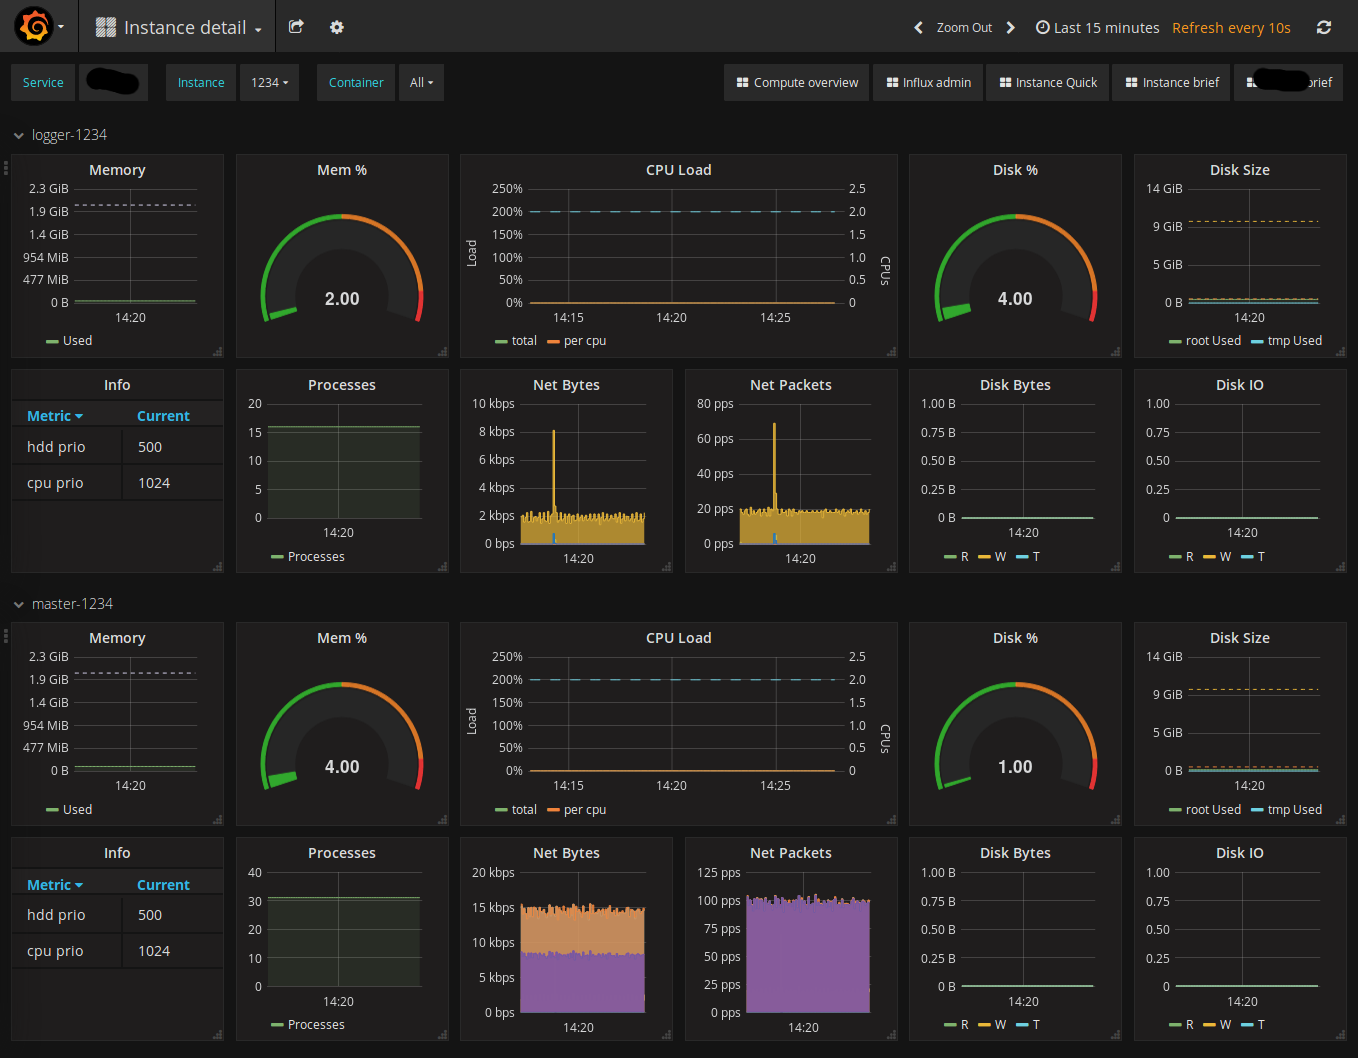Open CPU Load panel title menu in logger-1234
Viewport: 1358px width, 1058px height.
678,170
